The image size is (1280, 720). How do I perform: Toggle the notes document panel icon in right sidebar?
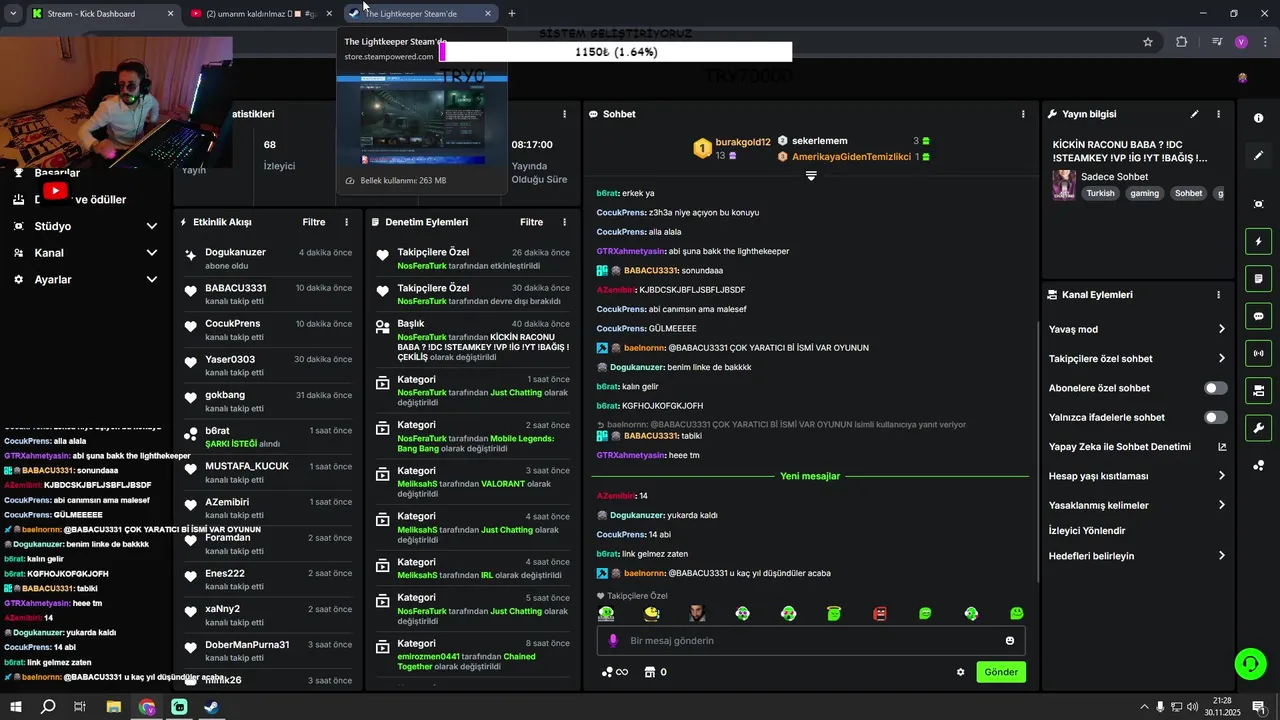(x=1258, y=278)
